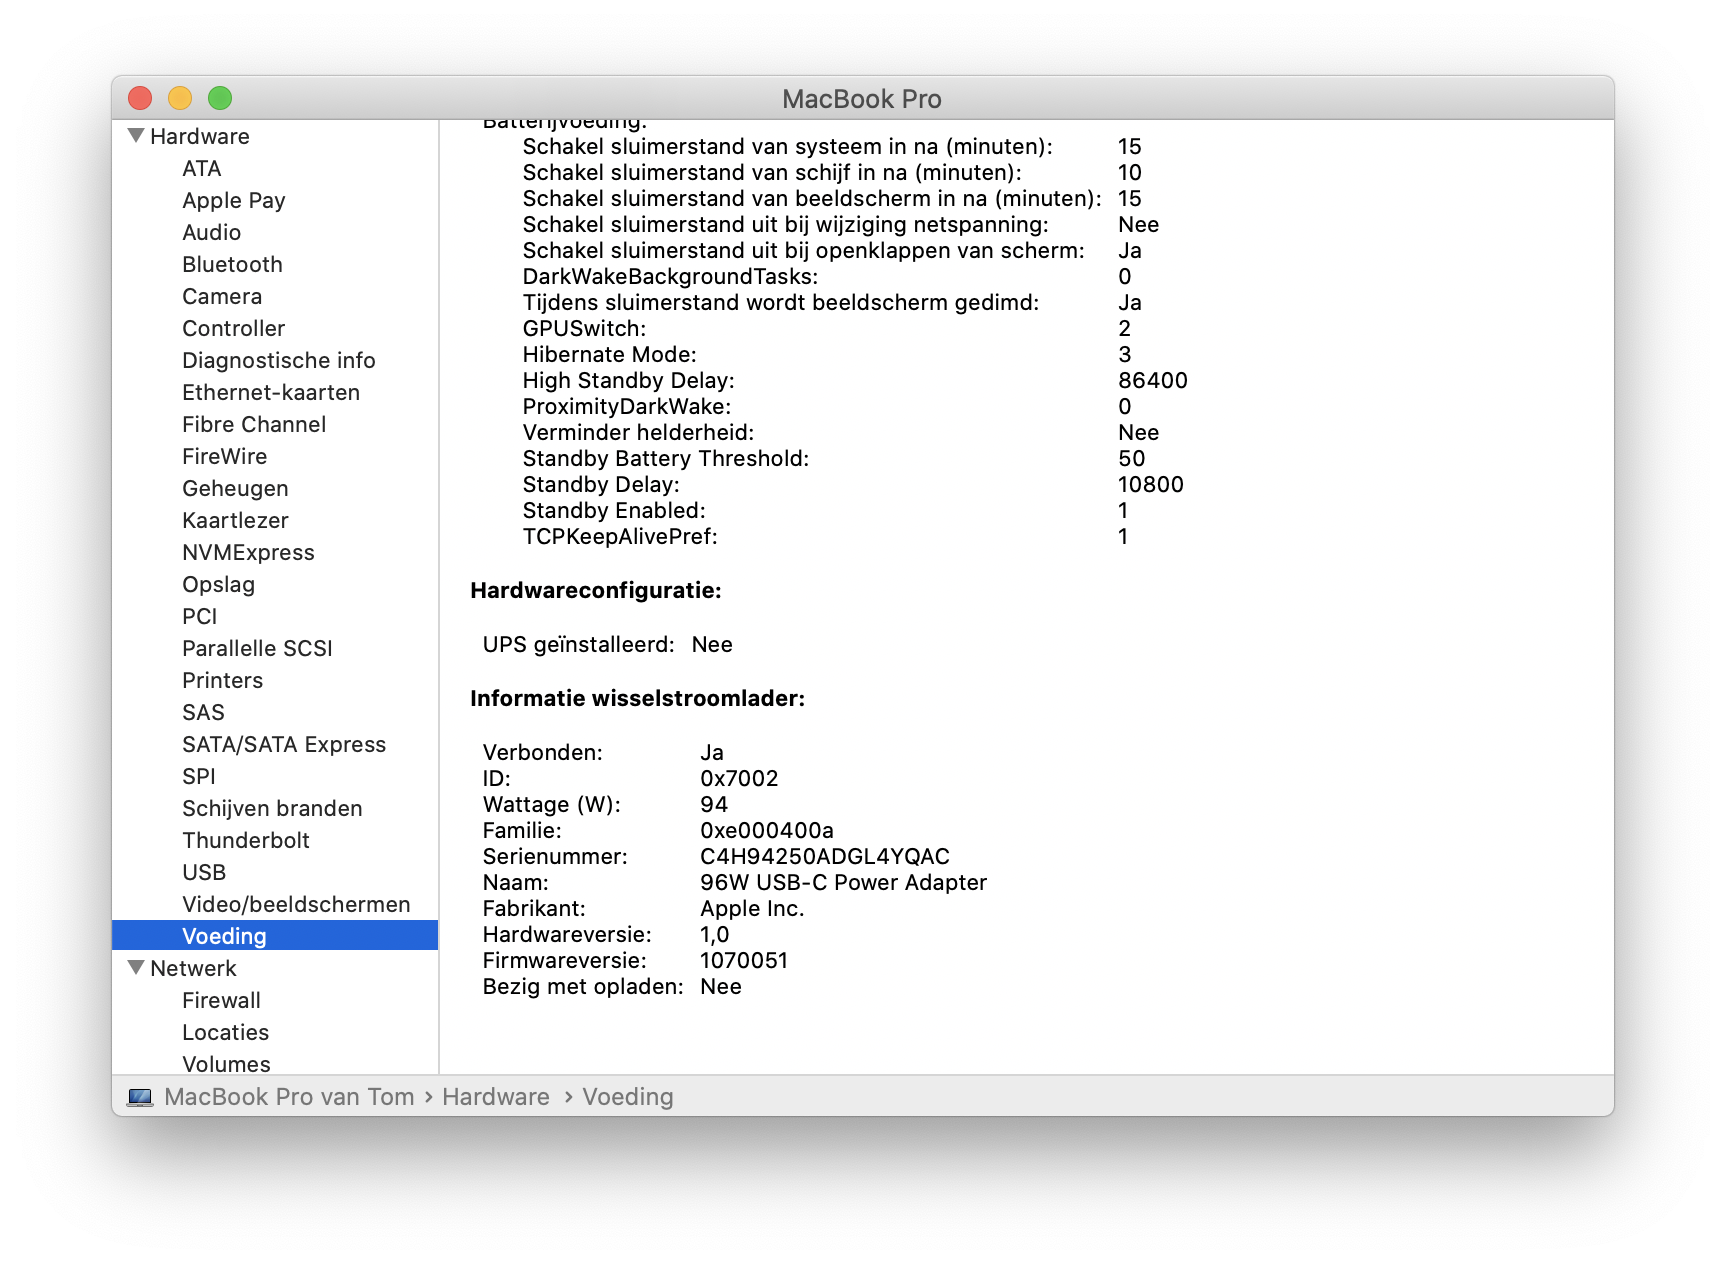Close the MacBook Pro window
The width and height of the screenshot is (1726, 1264).
click(140, 98)
